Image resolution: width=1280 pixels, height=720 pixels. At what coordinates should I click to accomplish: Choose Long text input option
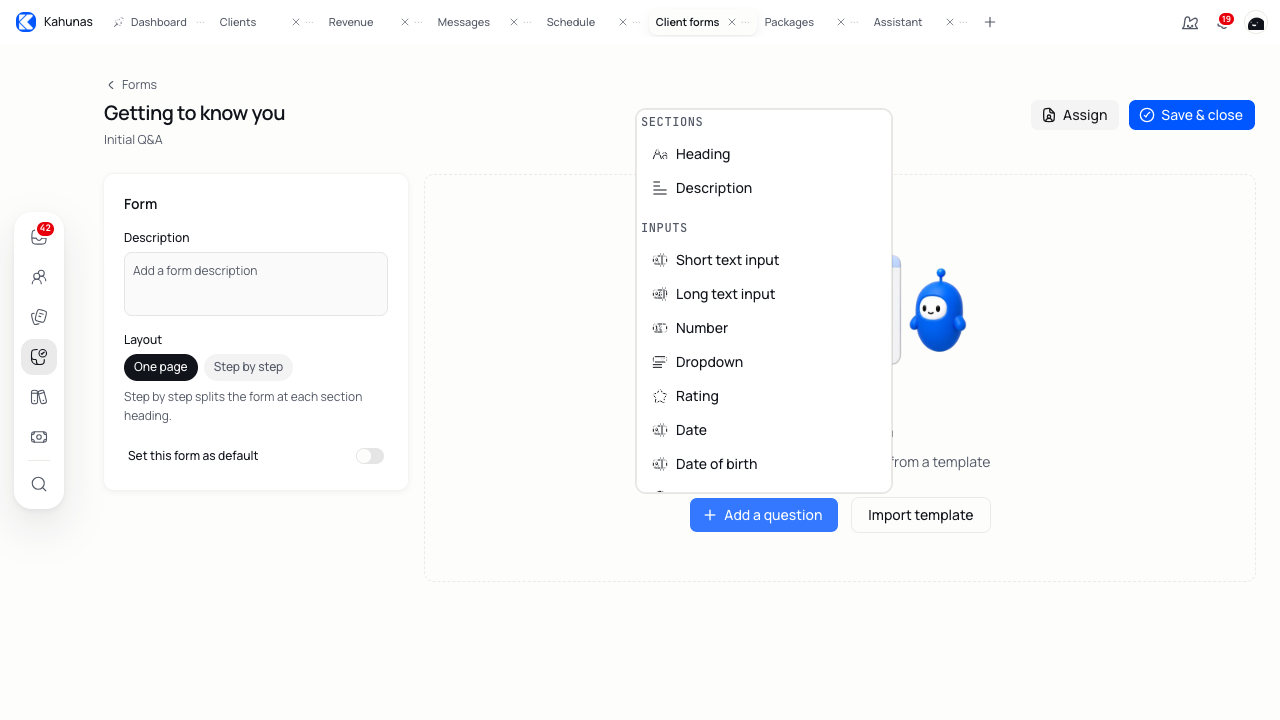(764, 294)
